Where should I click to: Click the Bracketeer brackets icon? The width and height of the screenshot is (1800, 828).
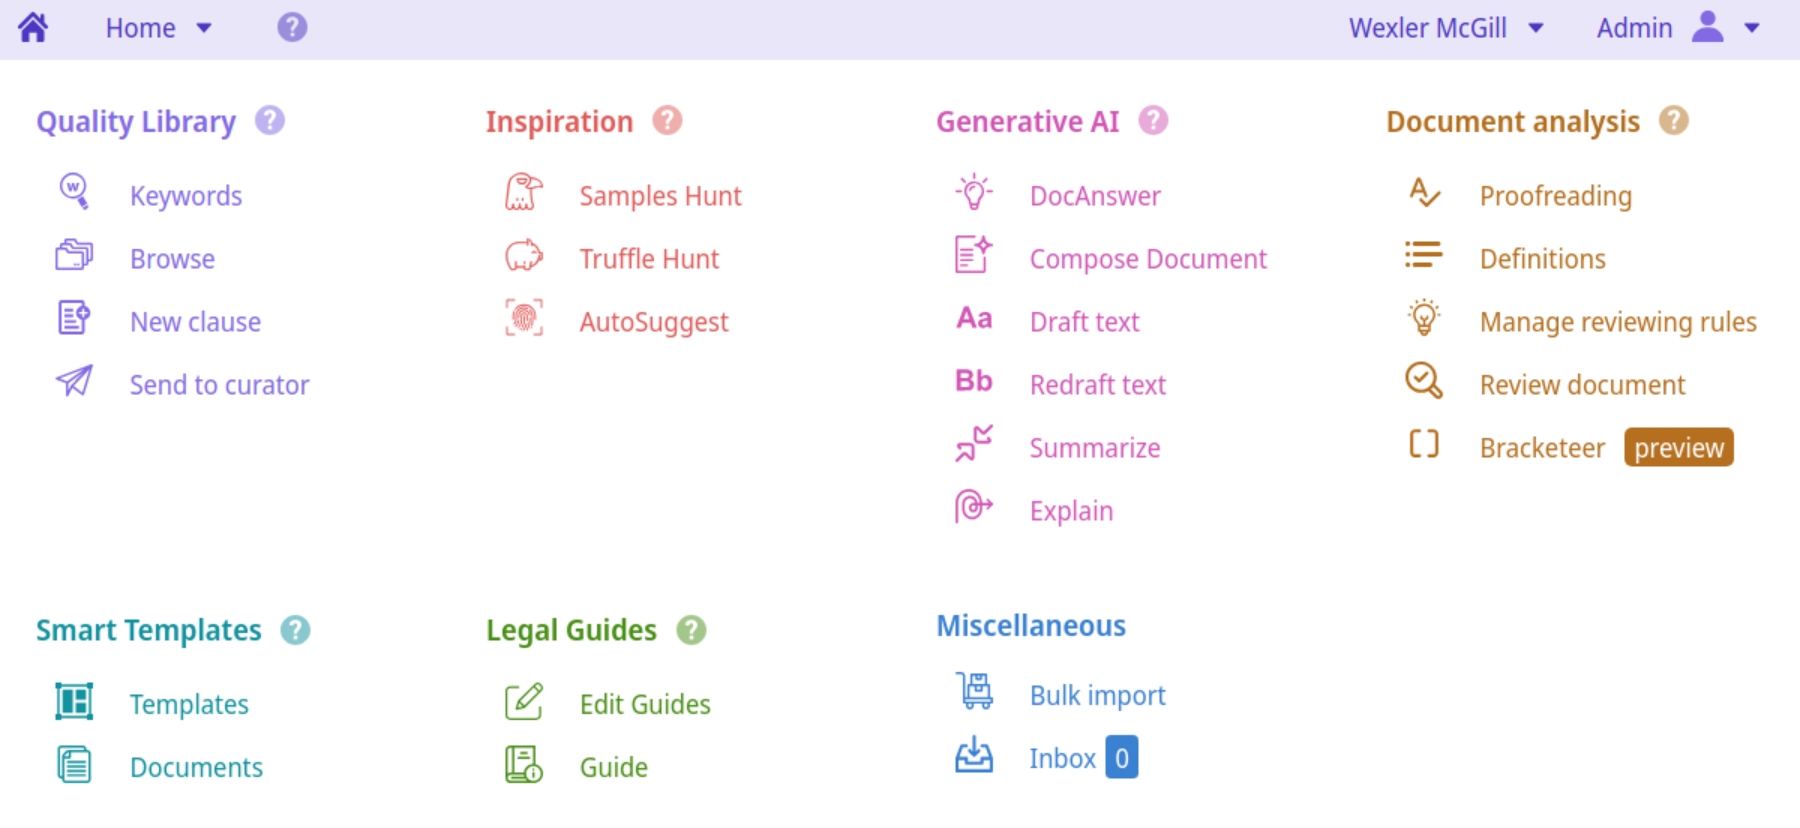[1424, 443]
